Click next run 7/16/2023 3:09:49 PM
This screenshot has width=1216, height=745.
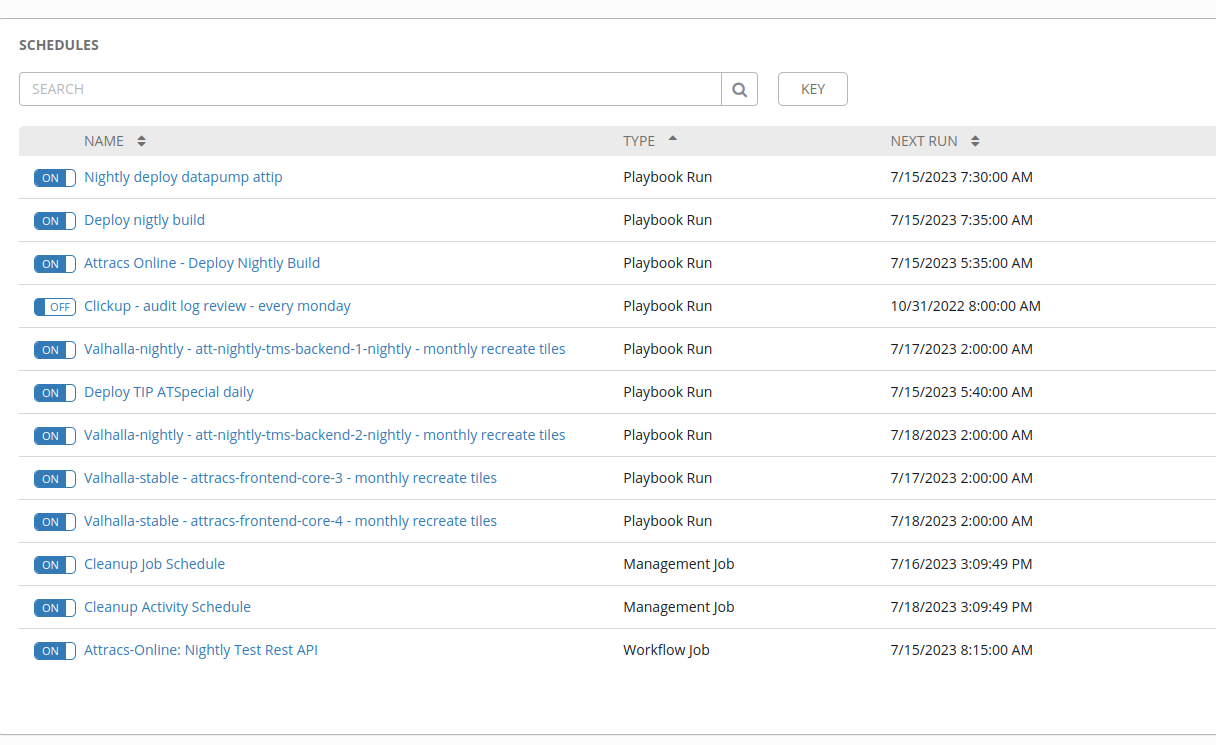pos(961,564)
